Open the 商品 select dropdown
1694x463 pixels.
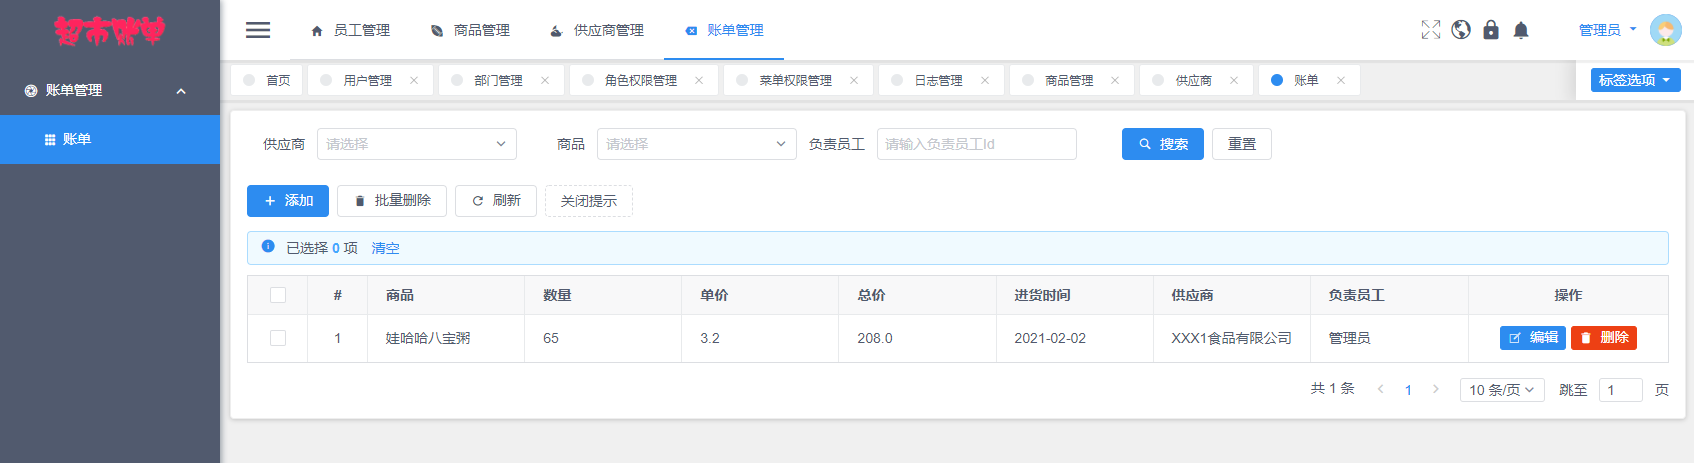(x=697, y=144)
